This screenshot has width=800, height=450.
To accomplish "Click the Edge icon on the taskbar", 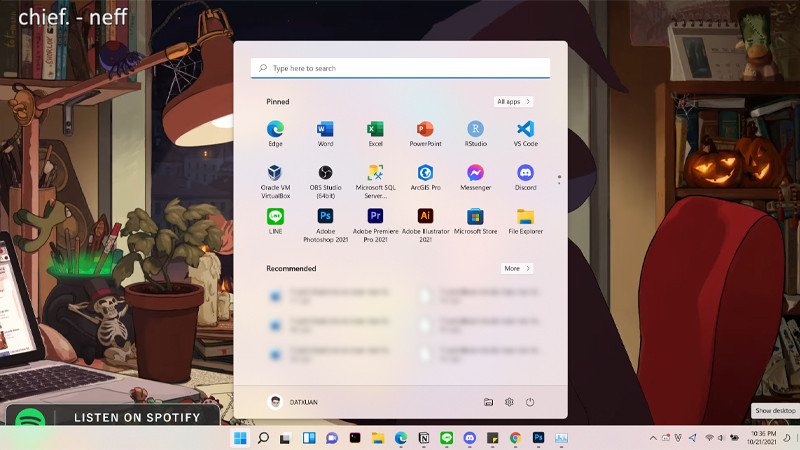I will pos(401,438).
